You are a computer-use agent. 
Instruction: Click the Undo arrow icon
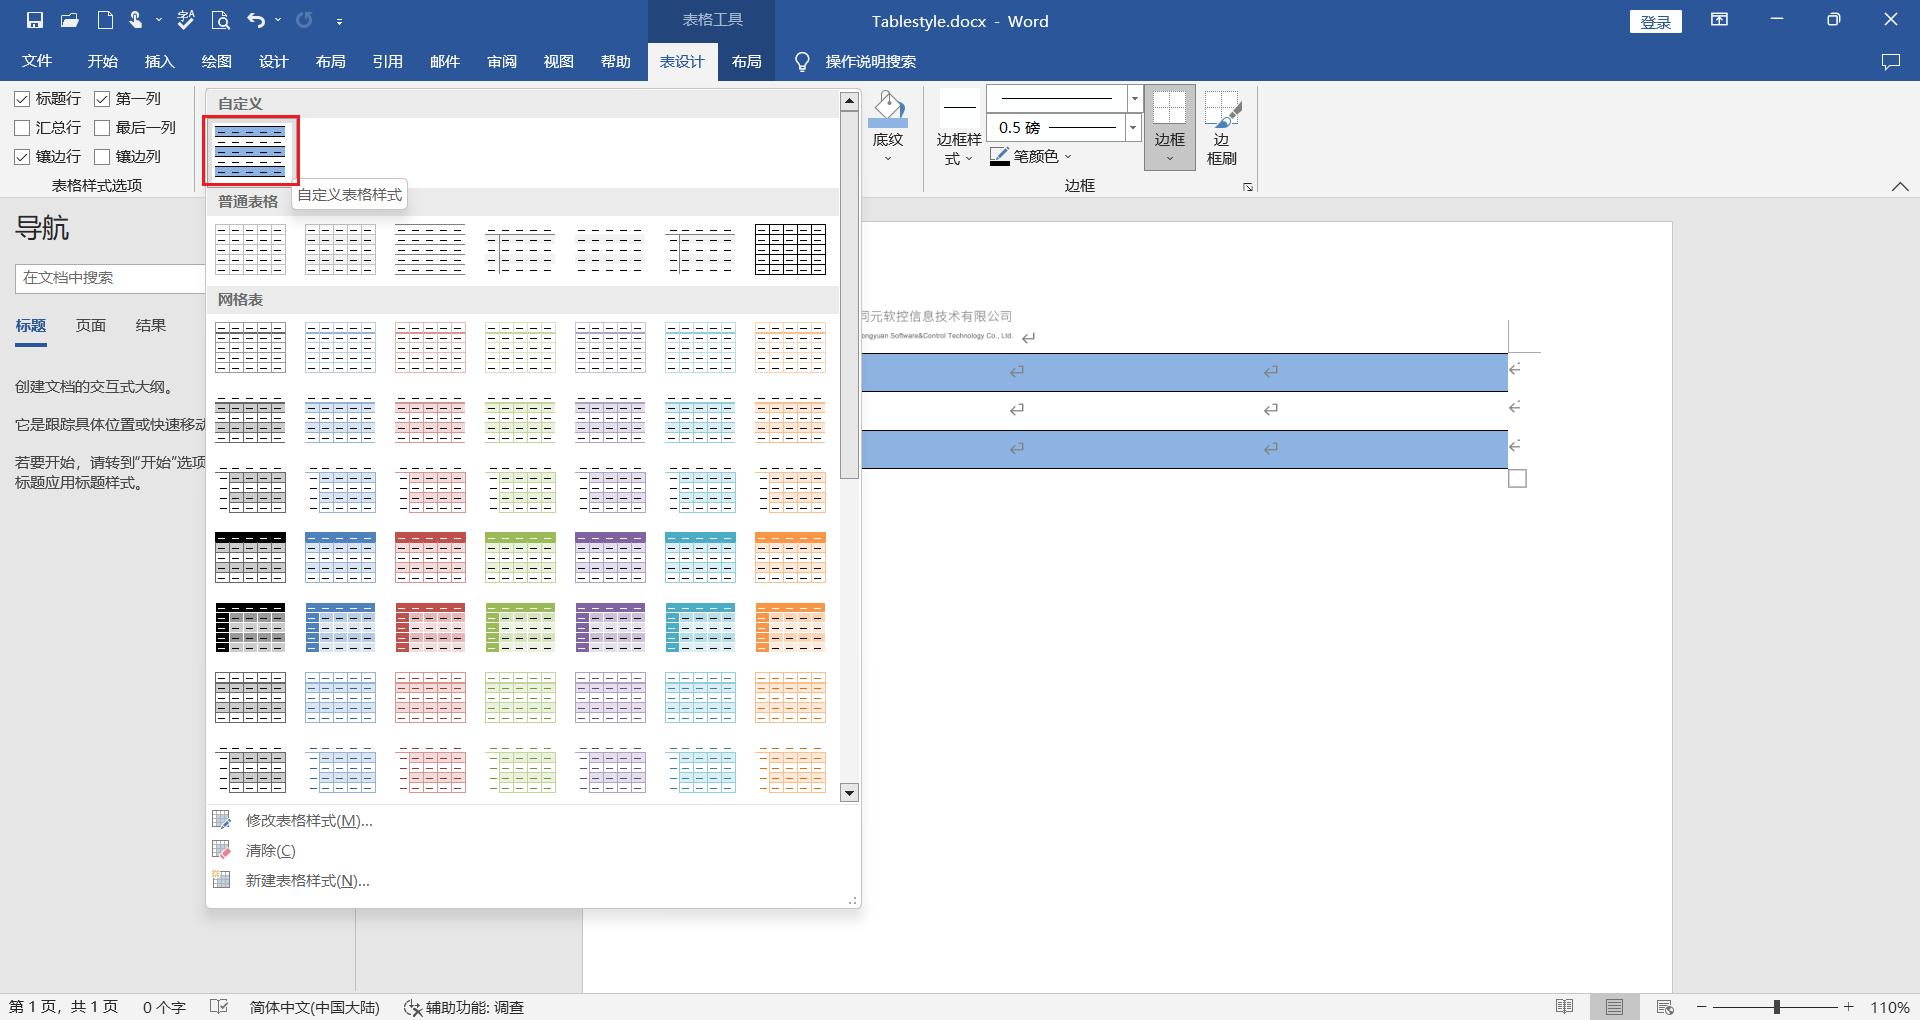tap(256, 20)
